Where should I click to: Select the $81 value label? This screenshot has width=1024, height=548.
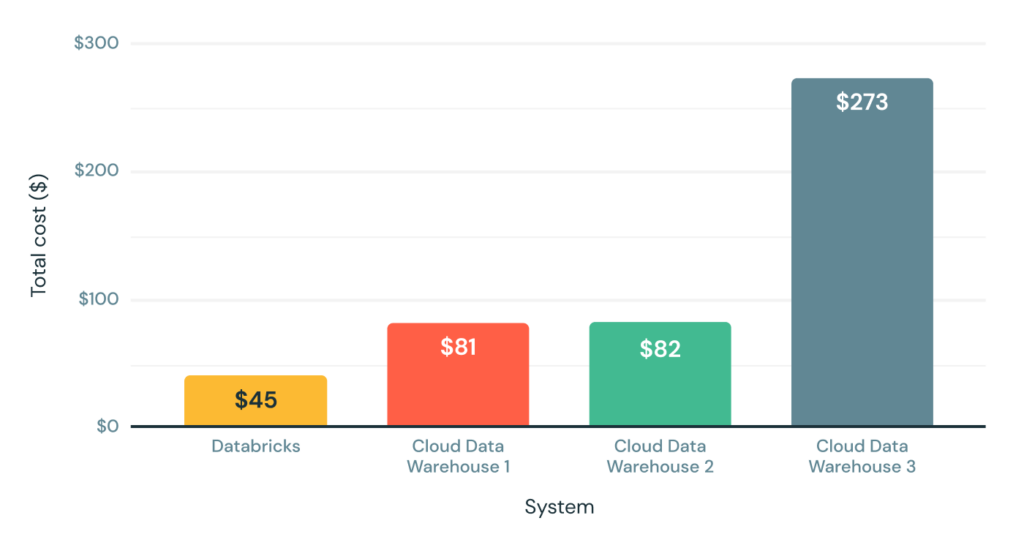(x=458, y=348)
